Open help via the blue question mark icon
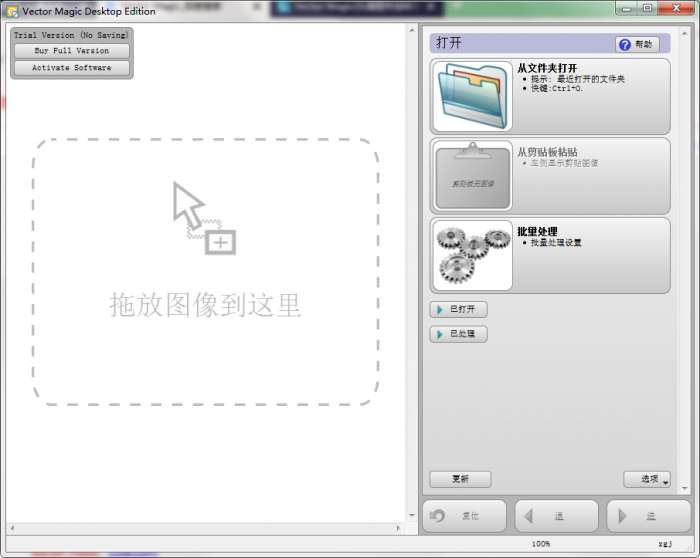700x558 pixels. 625,44
